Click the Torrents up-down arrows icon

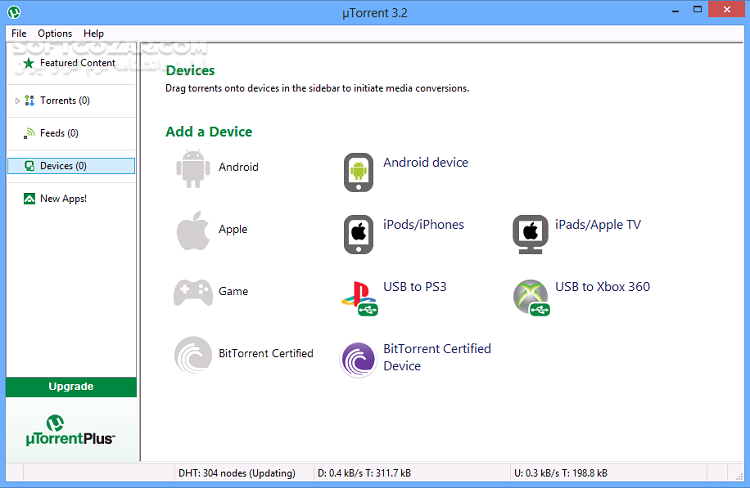[29, 100]
